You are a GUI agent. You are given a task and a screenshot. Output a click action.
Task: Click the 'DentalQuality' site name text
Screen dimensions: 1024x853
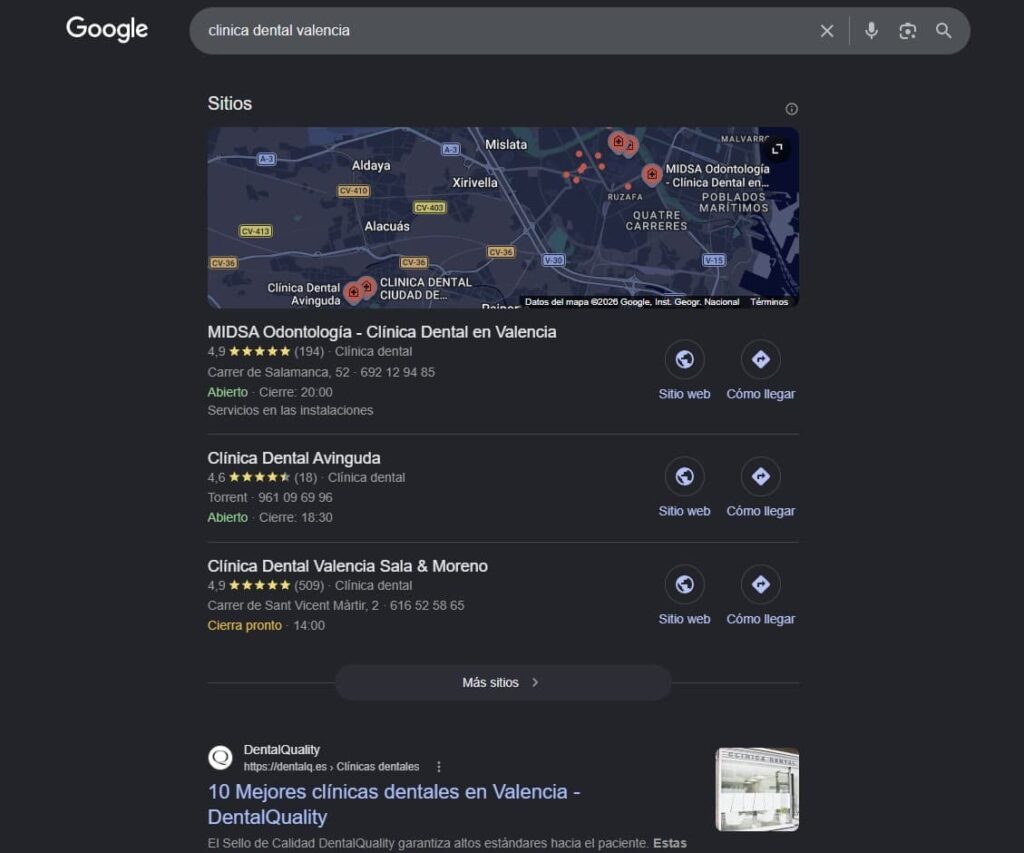(x=281, y=750)
